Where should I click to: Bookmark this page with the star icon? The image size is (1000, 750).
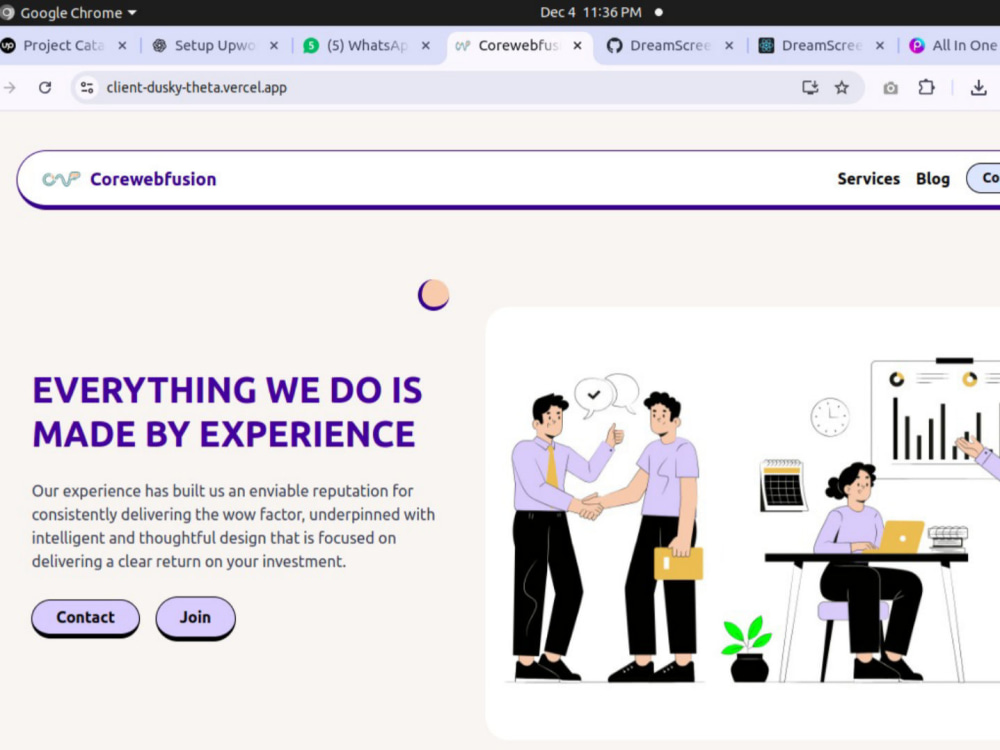click(x=842, y=87)
